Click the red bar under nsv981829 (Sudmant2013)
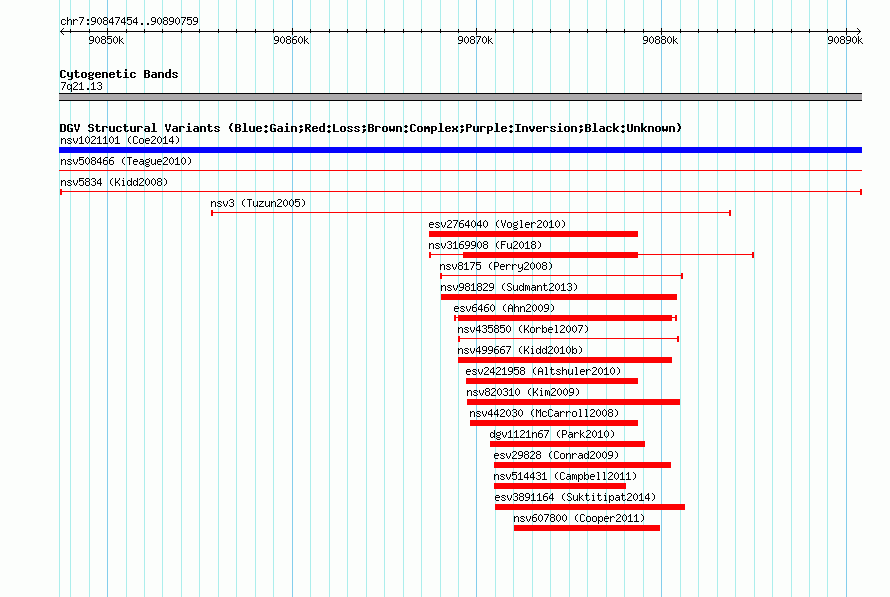The width and height of the screenshot is (890, 597). (559, 297)
